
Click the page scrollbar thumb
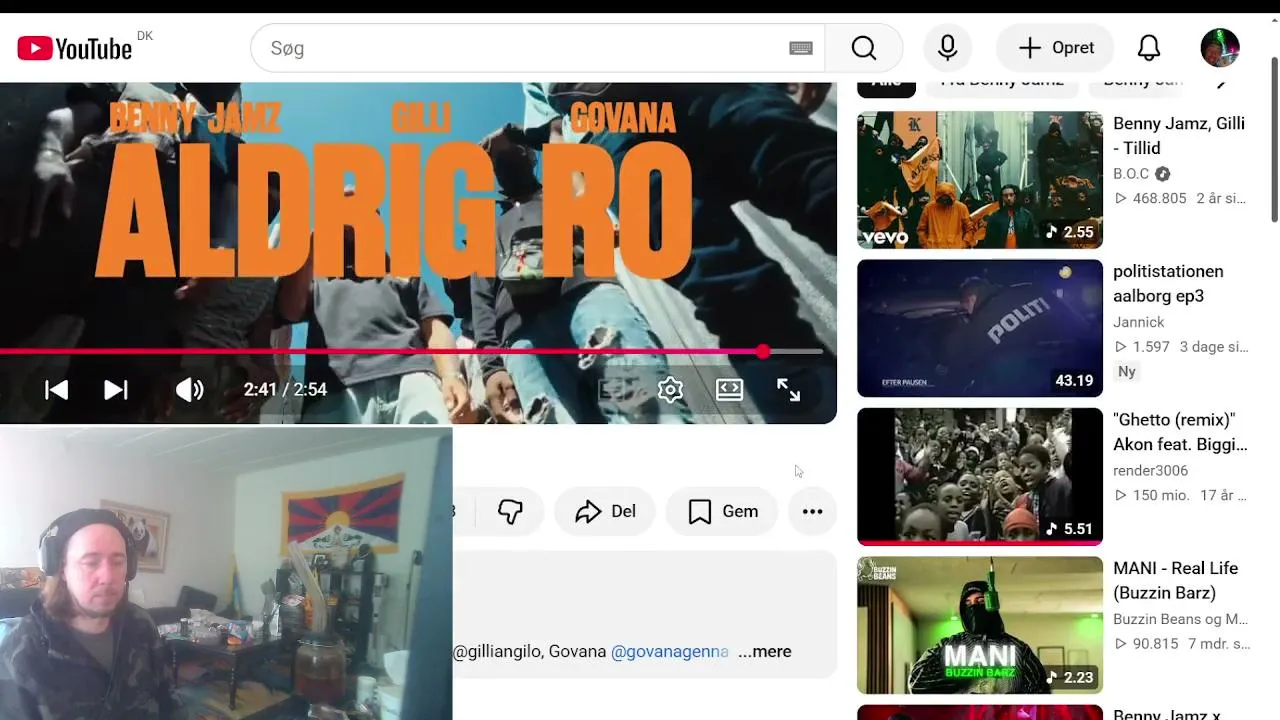click(1274, 140)
